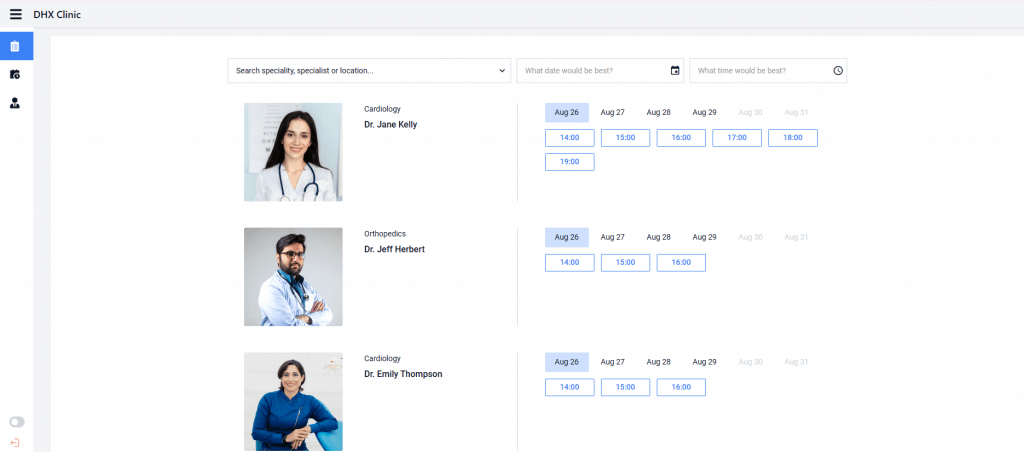The height and width of the screenshot is (452, 1024).
Task: Pick 16:00 slot for Dr. Emily Thompson
Action: click(681, 387)
